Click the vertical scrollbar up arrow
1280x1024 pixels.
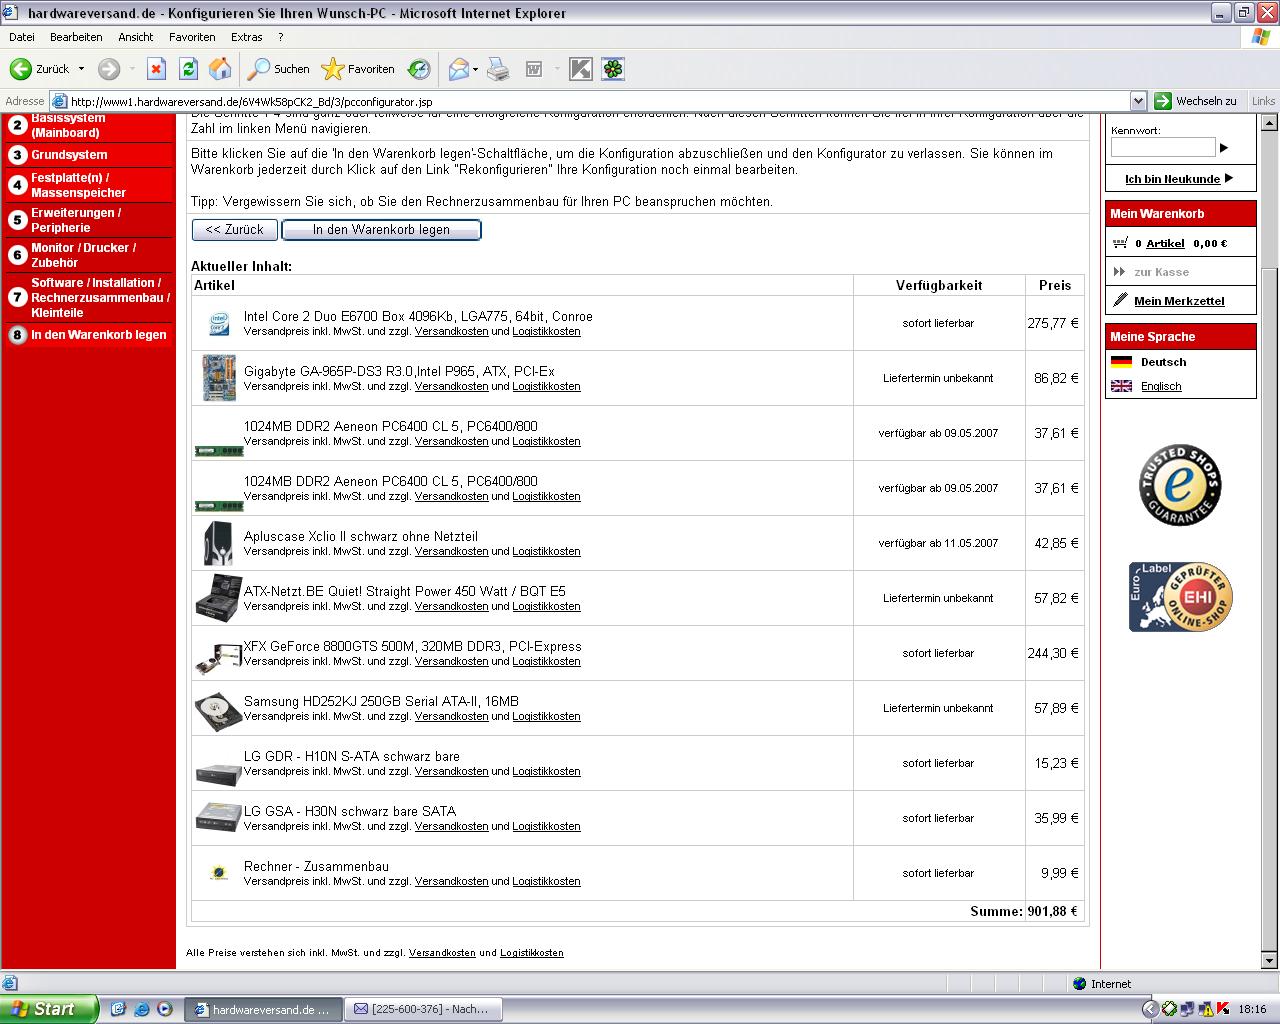tap(1270, 124)
